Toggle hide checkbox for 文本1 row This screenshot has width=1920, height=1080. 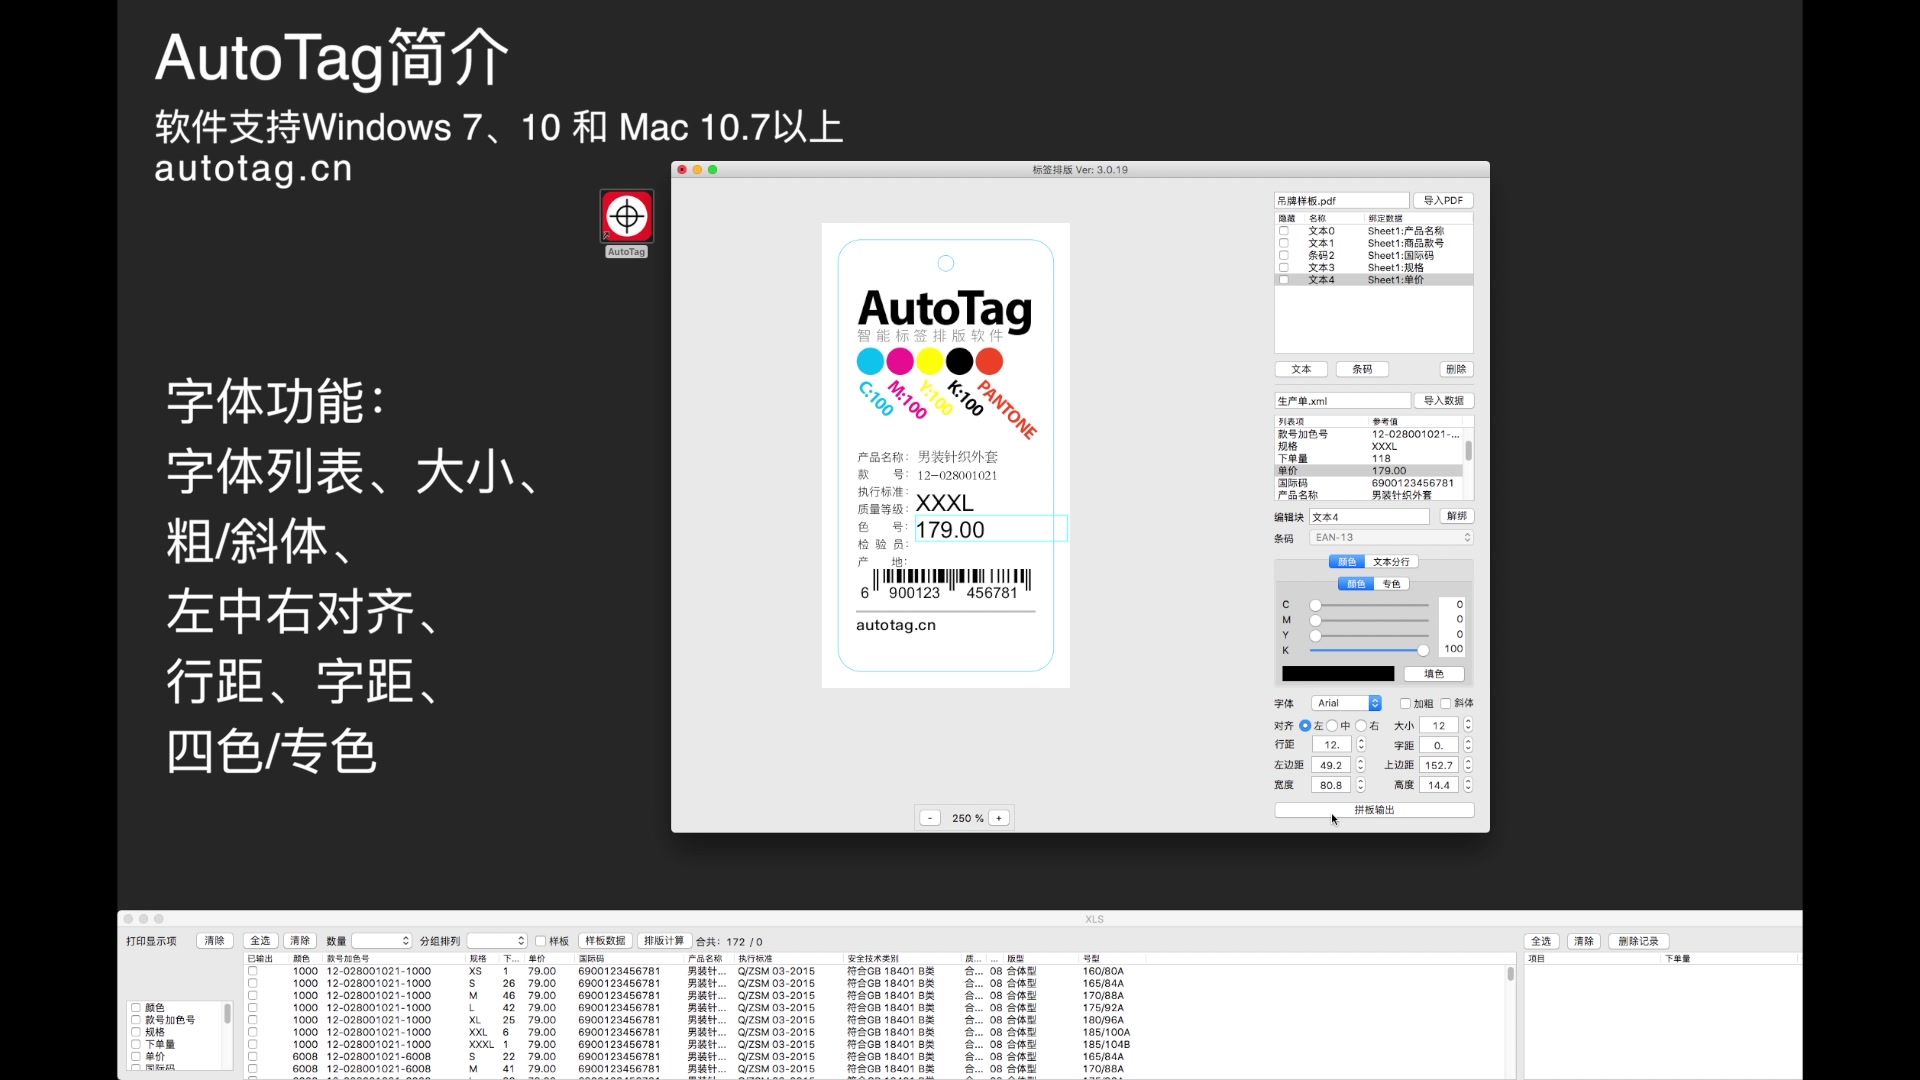pos(1284,243)
